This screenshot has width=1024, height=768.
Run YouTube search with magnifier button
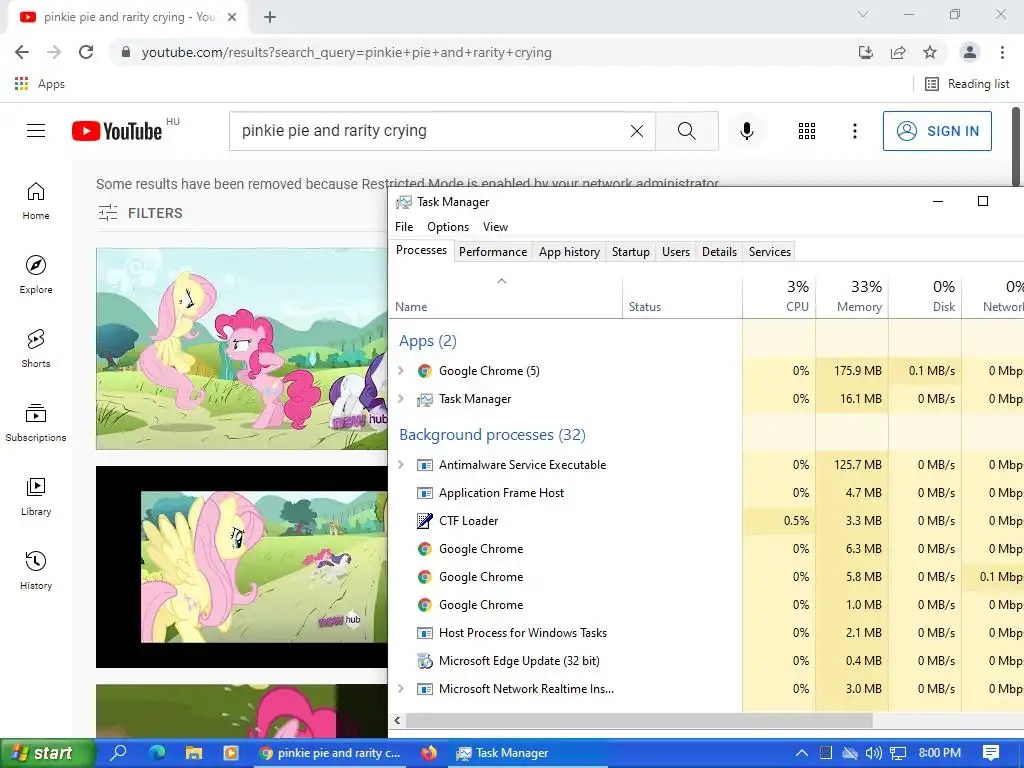(686, 131)
